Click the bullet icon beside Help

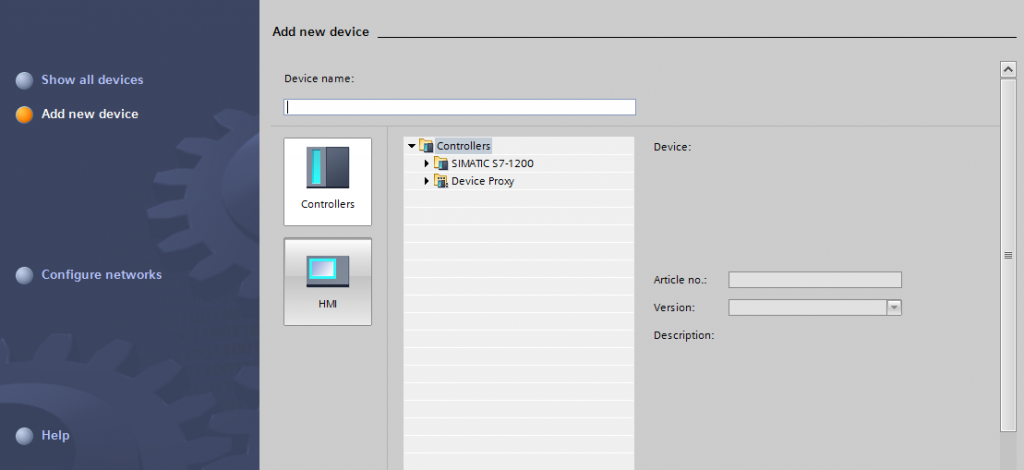tap(25, 436)
